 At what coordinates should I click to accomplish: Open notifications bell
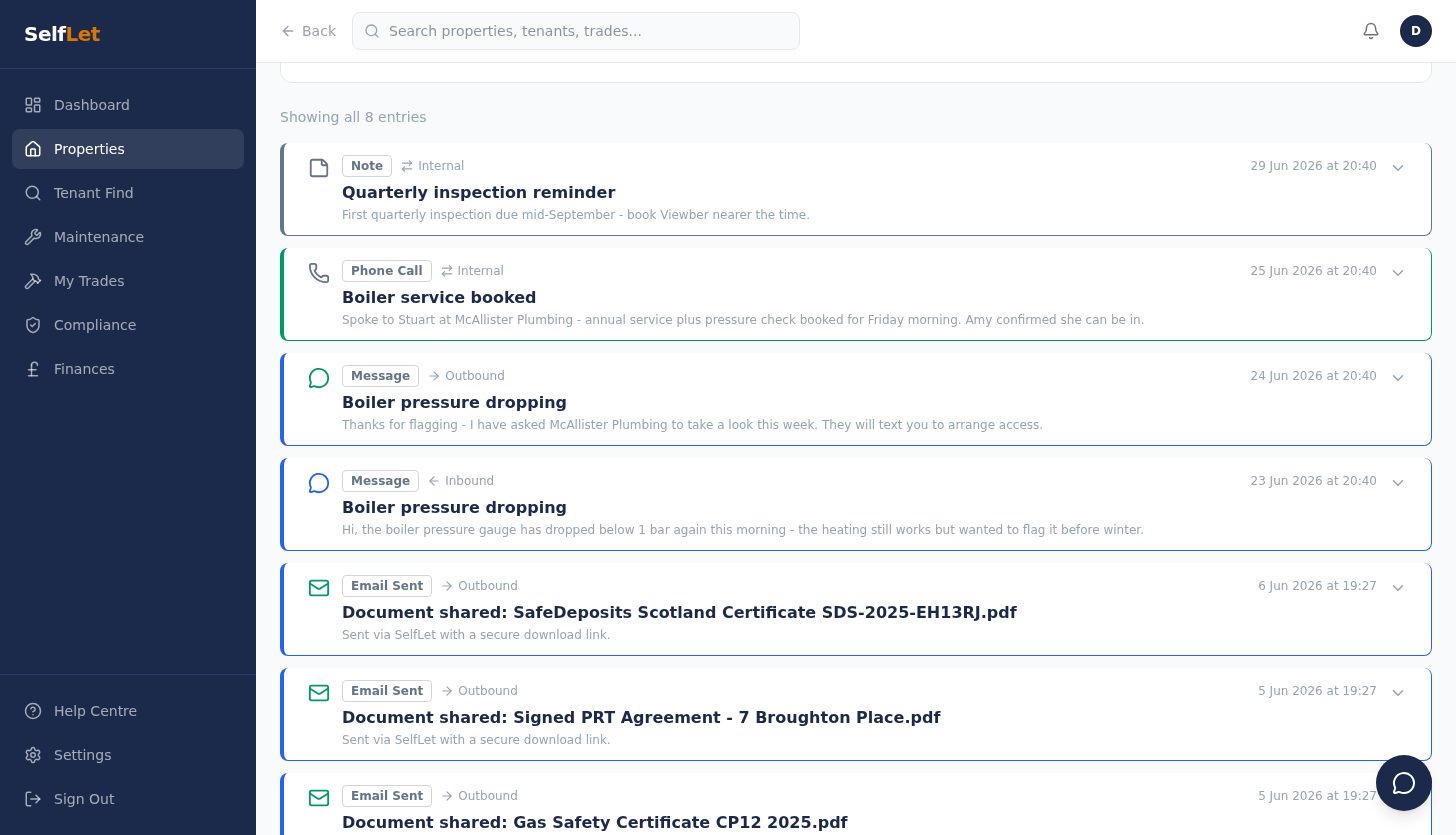click(1371, 31)
